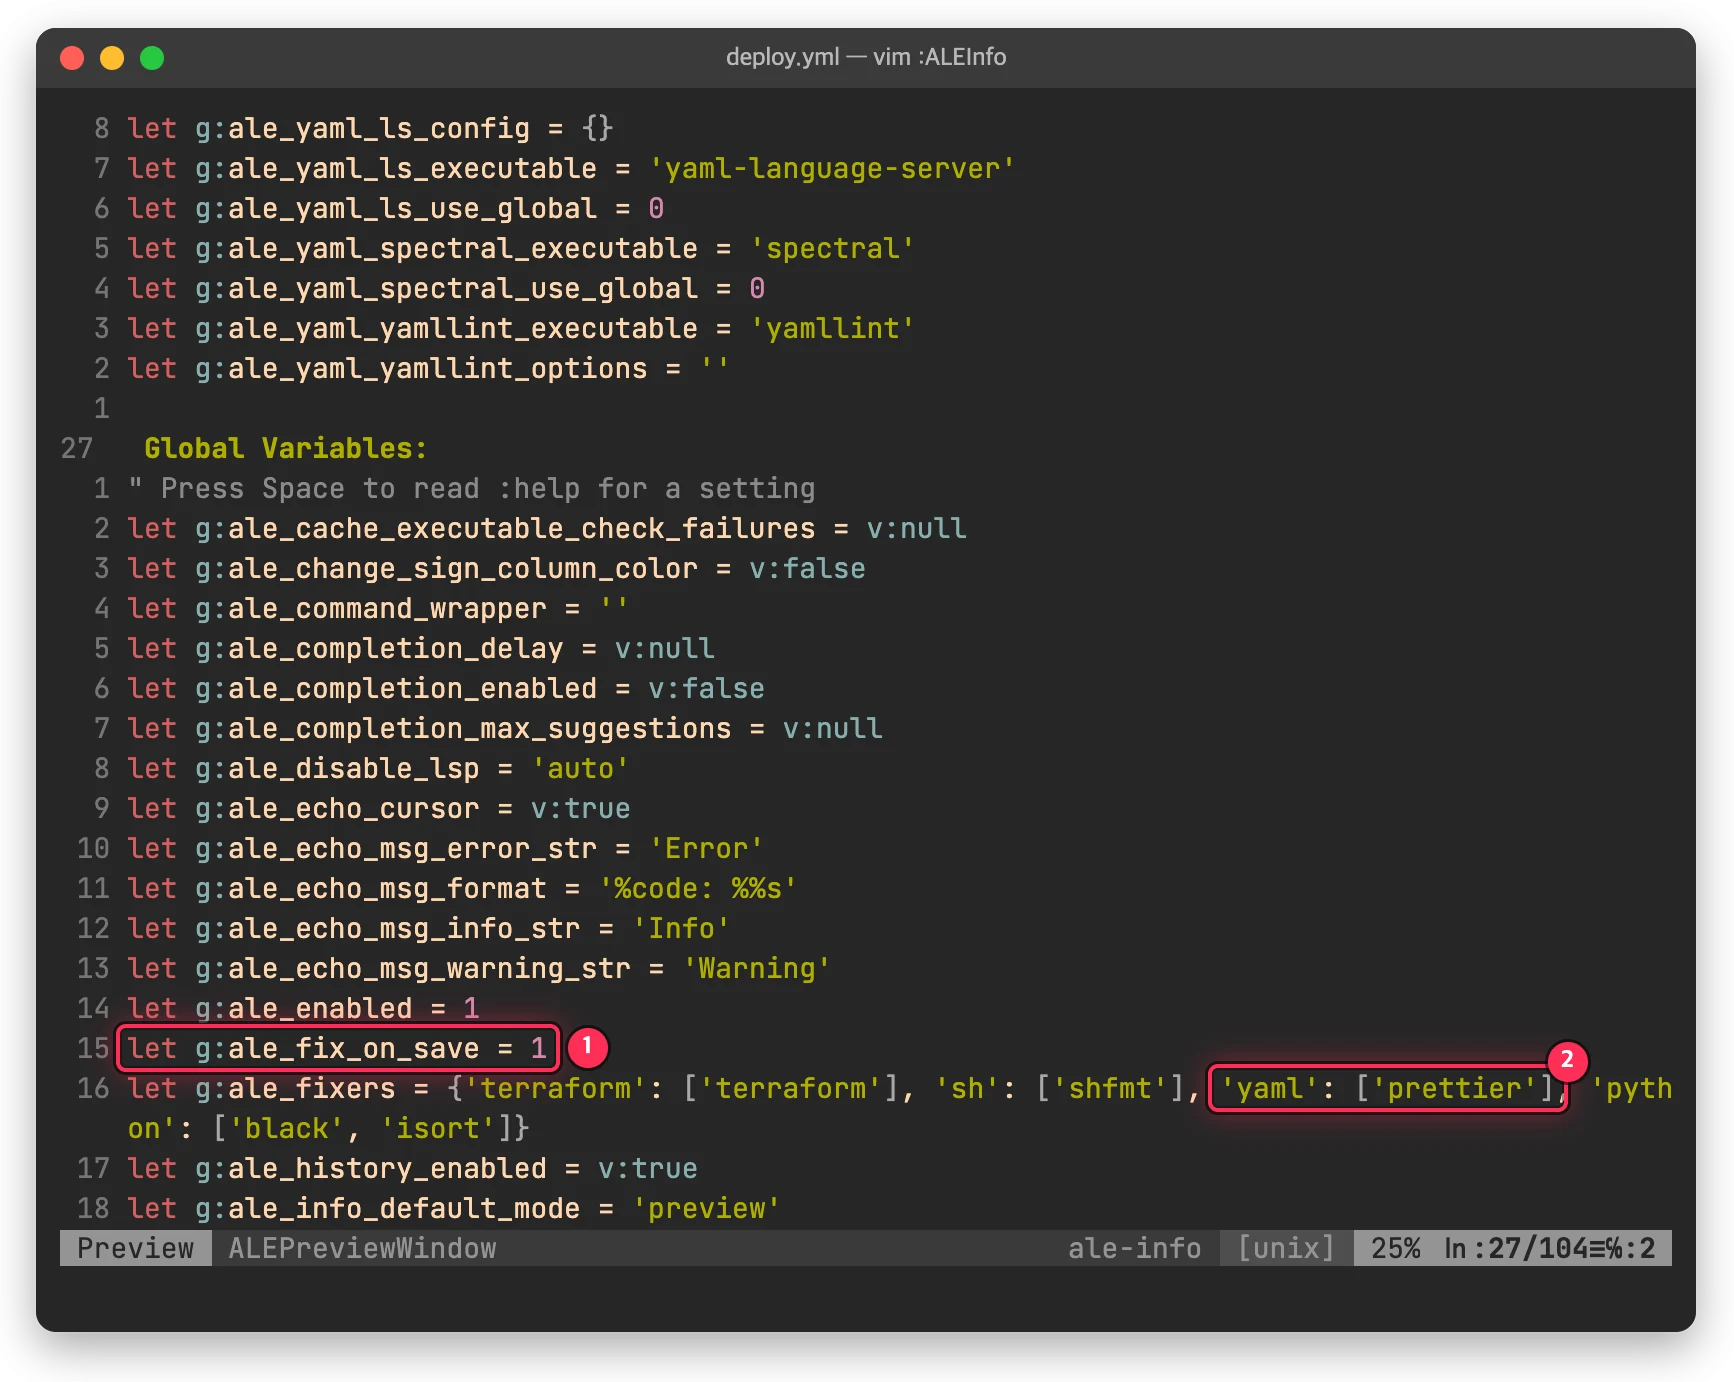Click line g:ale_cache_executable_check_failures
This screenshot has width=1734, height=1382.
pyautogui.click(x=547, y=528)
